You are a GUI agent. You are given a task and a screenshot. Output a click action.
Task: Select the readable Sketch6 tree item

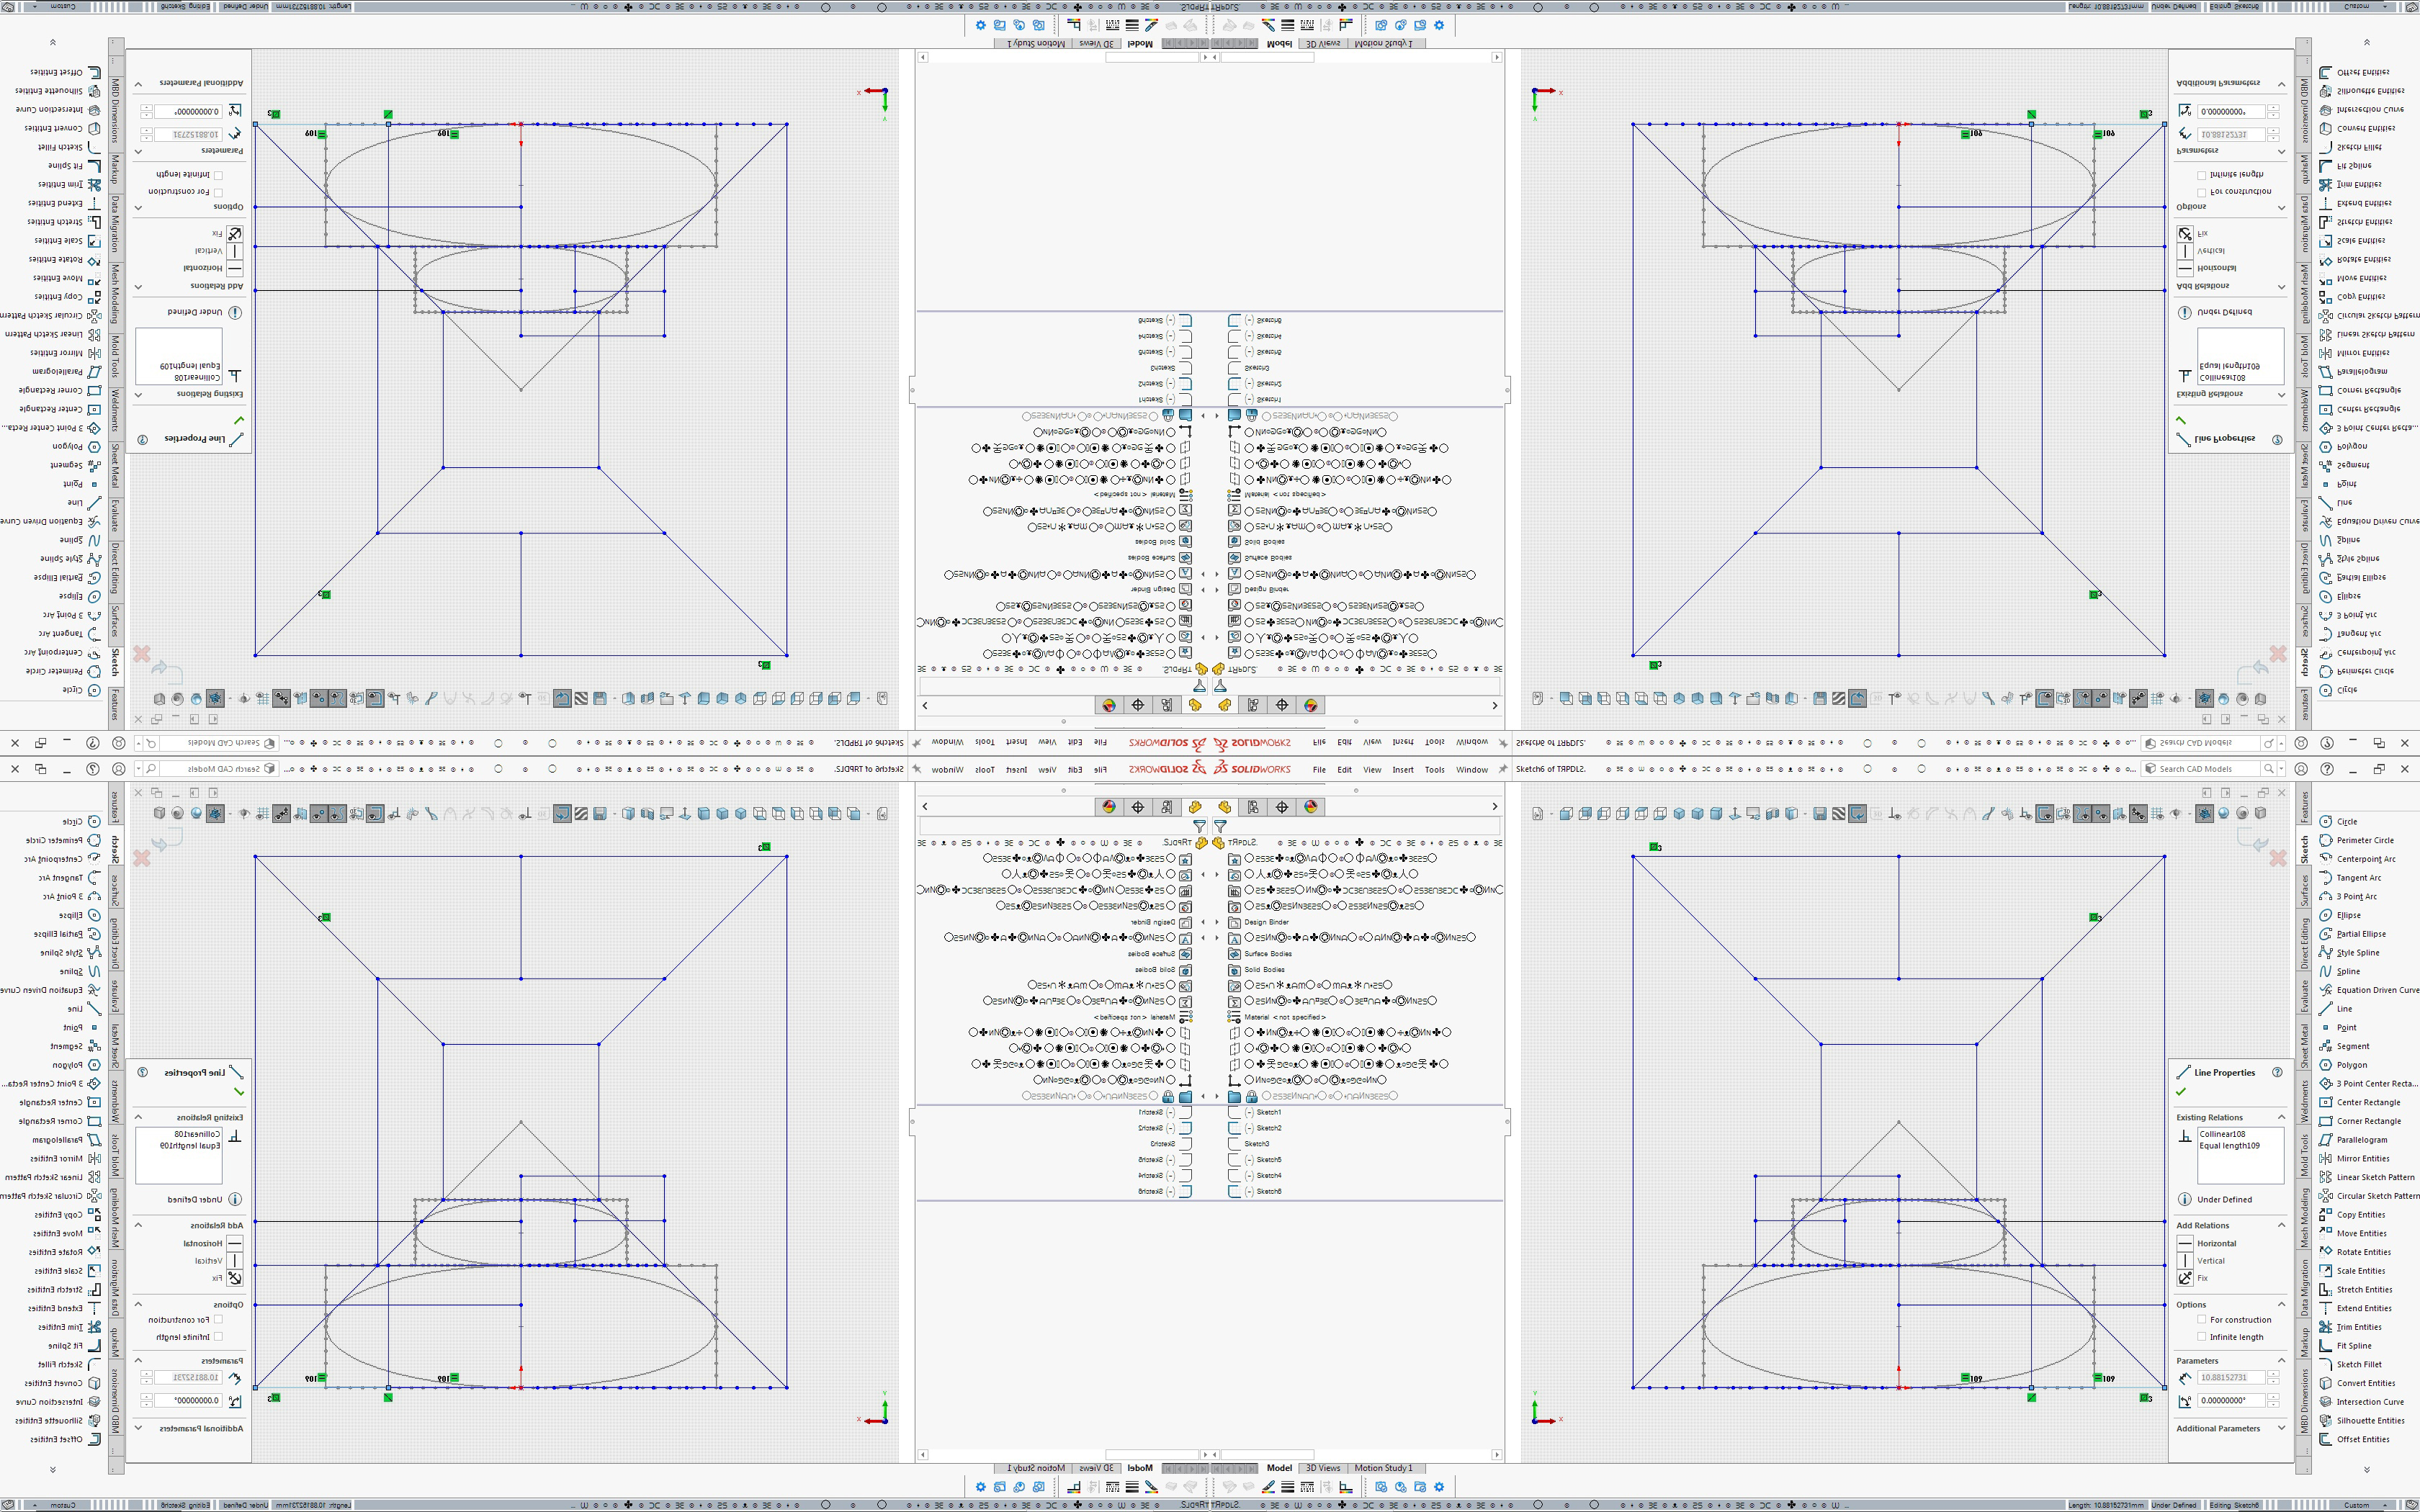tap(1268, 1191)
